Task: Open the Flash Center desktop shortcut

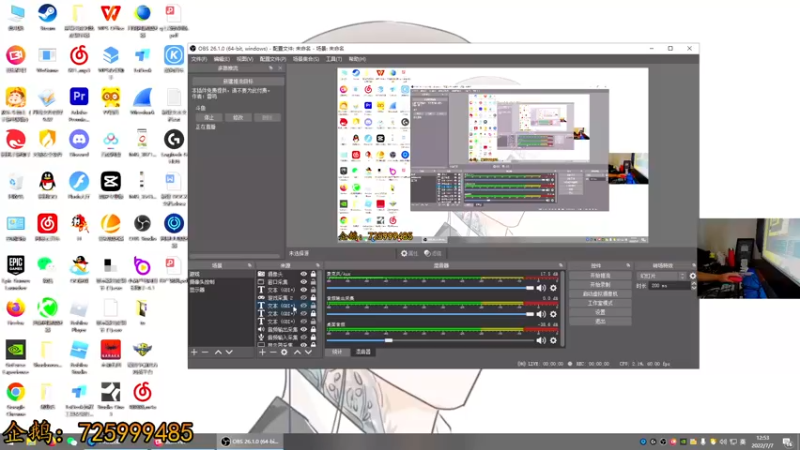Action: click(x=79, y=185)
